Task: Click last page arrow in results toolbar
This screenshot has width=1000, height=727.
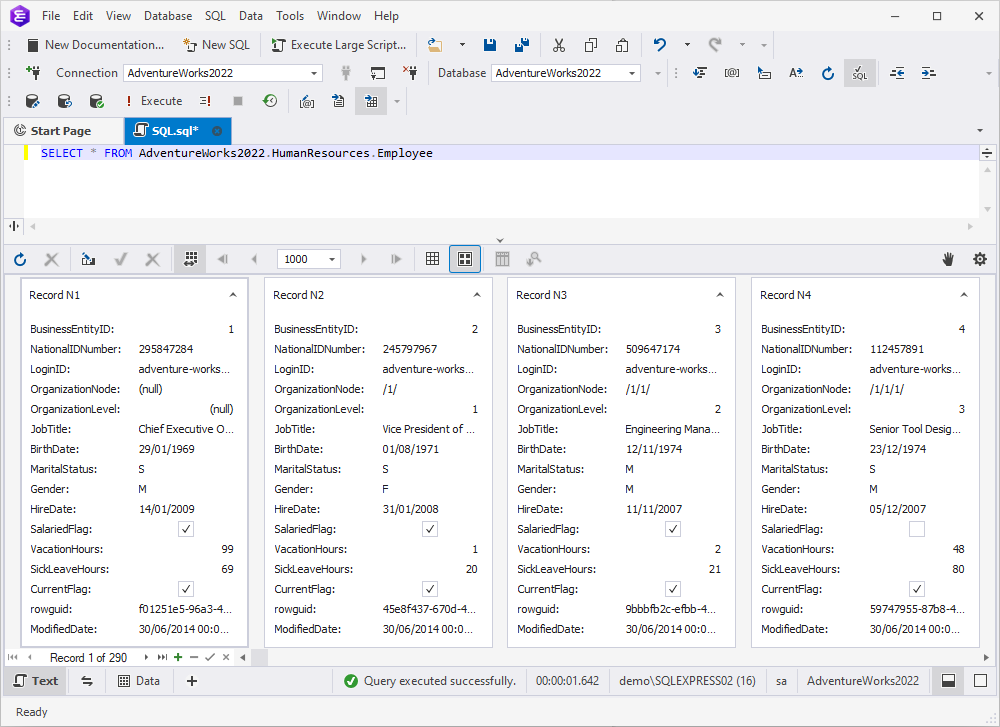Action: pos(396,259)
